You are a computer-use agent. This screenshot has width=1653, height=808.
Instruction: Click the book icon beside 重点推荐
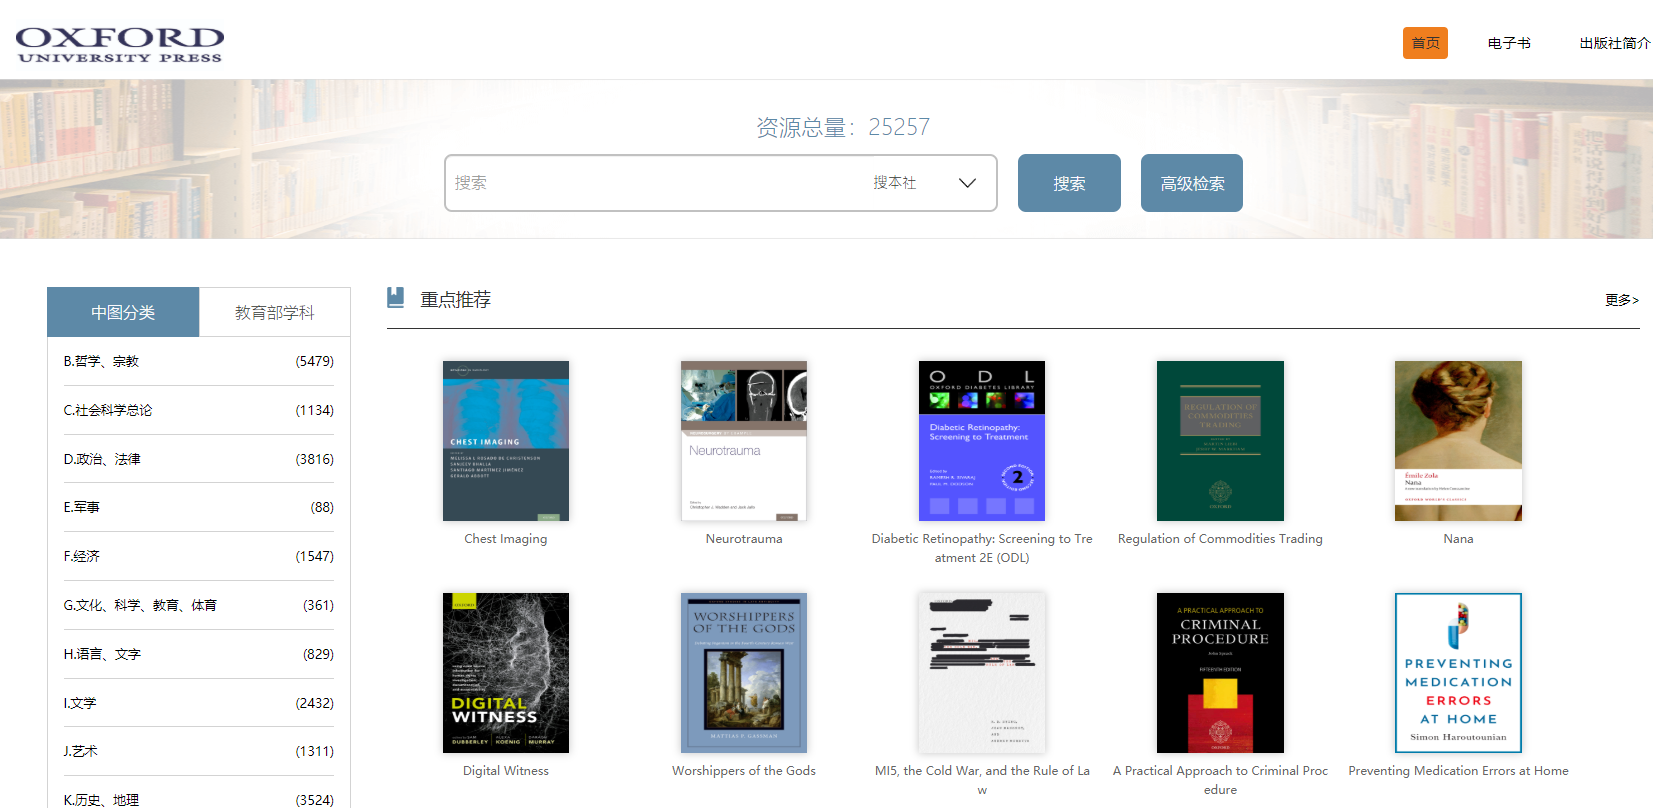coord(396,298)
